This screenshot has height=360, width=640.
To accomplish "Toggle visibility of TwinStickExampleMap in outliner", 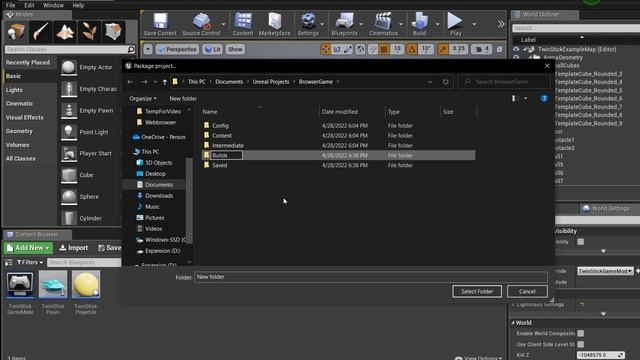I will (x=516, y=49).
